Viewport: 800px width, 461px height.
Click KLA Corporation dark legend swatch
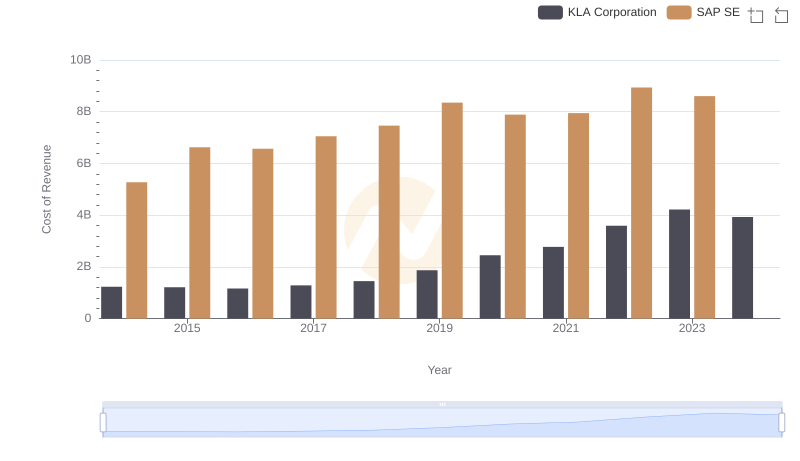pos(550,12)
